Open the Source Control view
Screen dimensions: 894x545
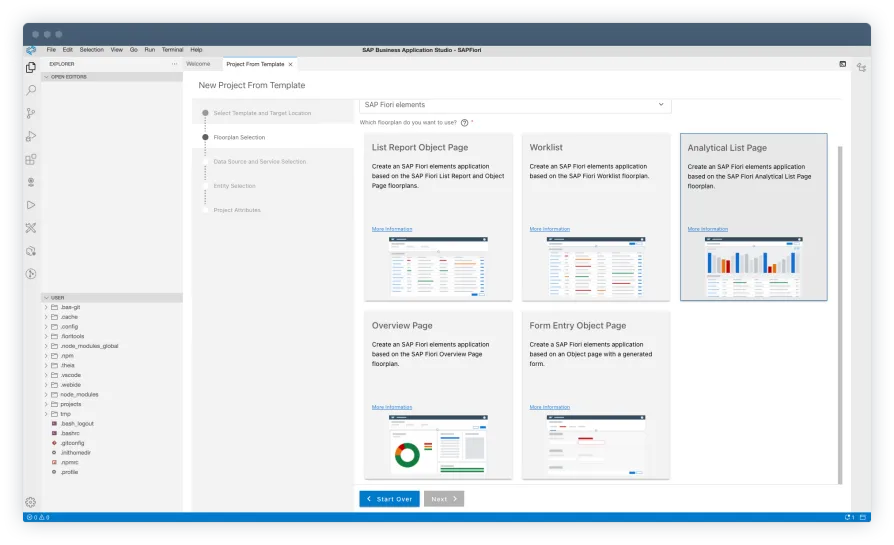[31, 113]
